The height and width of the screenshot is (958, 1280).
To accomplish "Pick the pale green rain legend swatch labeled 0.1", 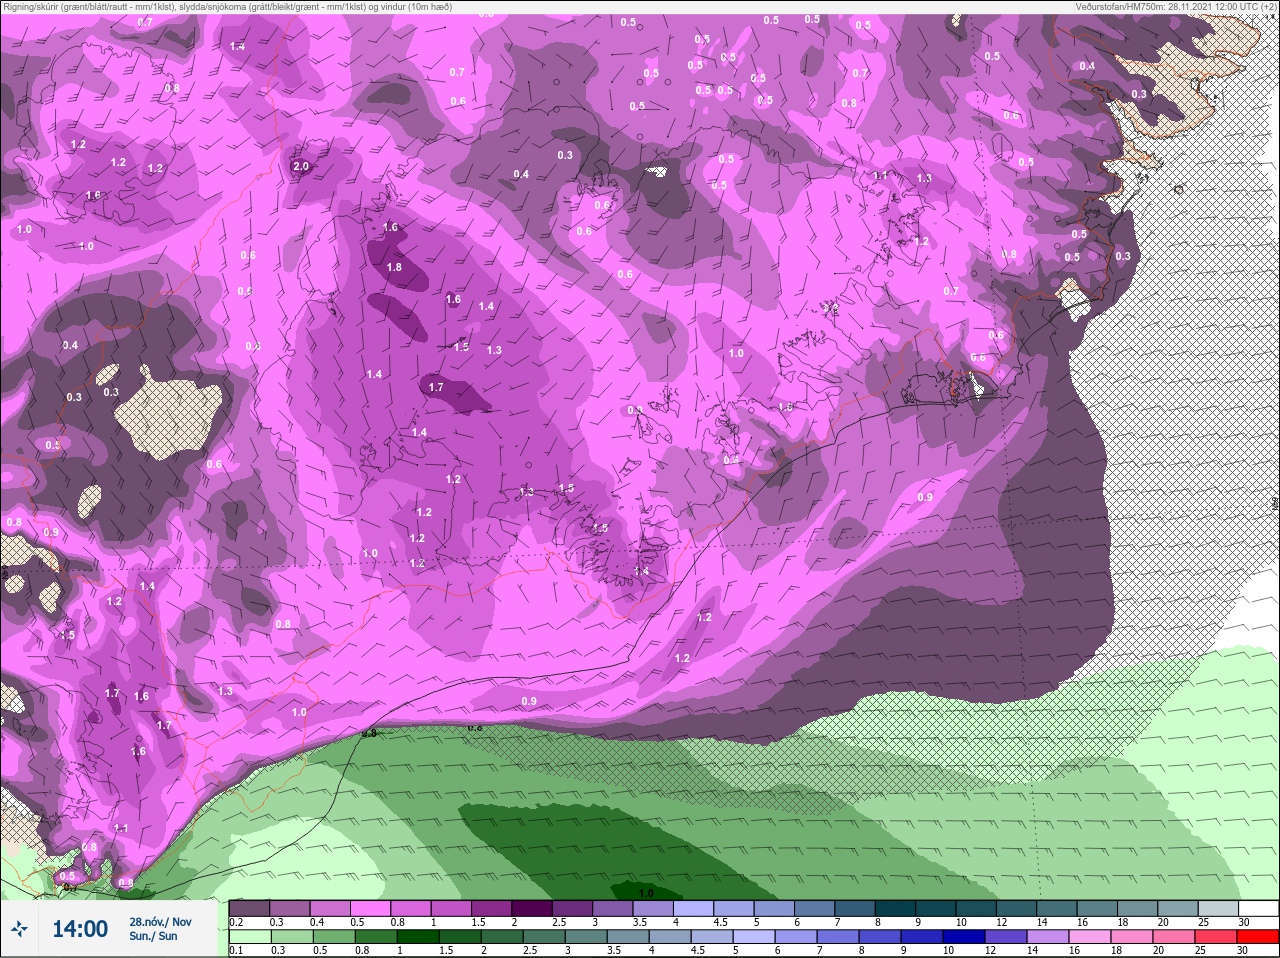I will tap(248, 937).
